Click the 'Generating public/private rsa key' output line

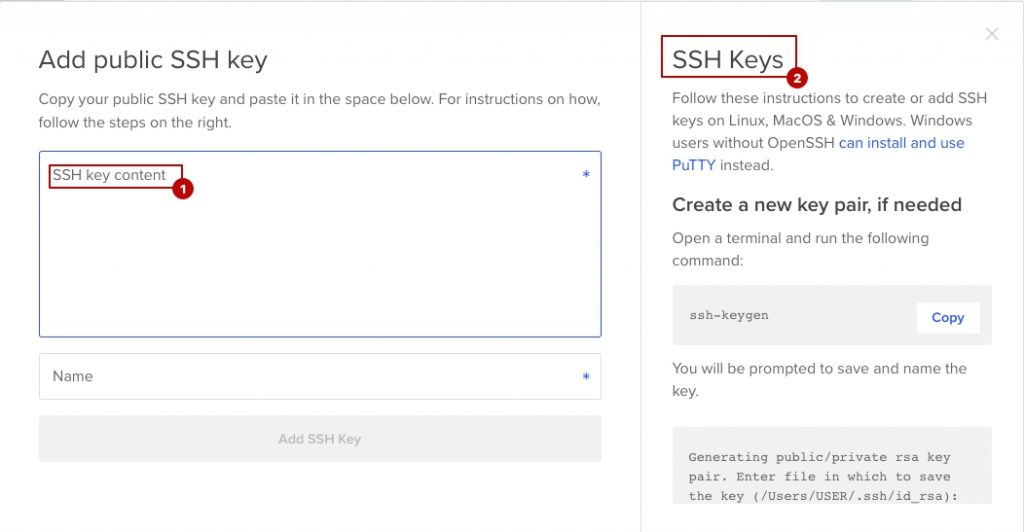pos(819,457)
